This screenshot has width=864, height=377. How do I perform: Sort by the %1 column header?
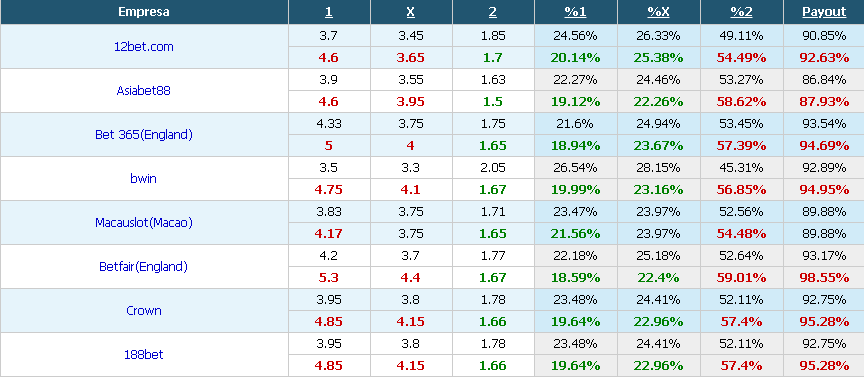(x=576, y=12)
